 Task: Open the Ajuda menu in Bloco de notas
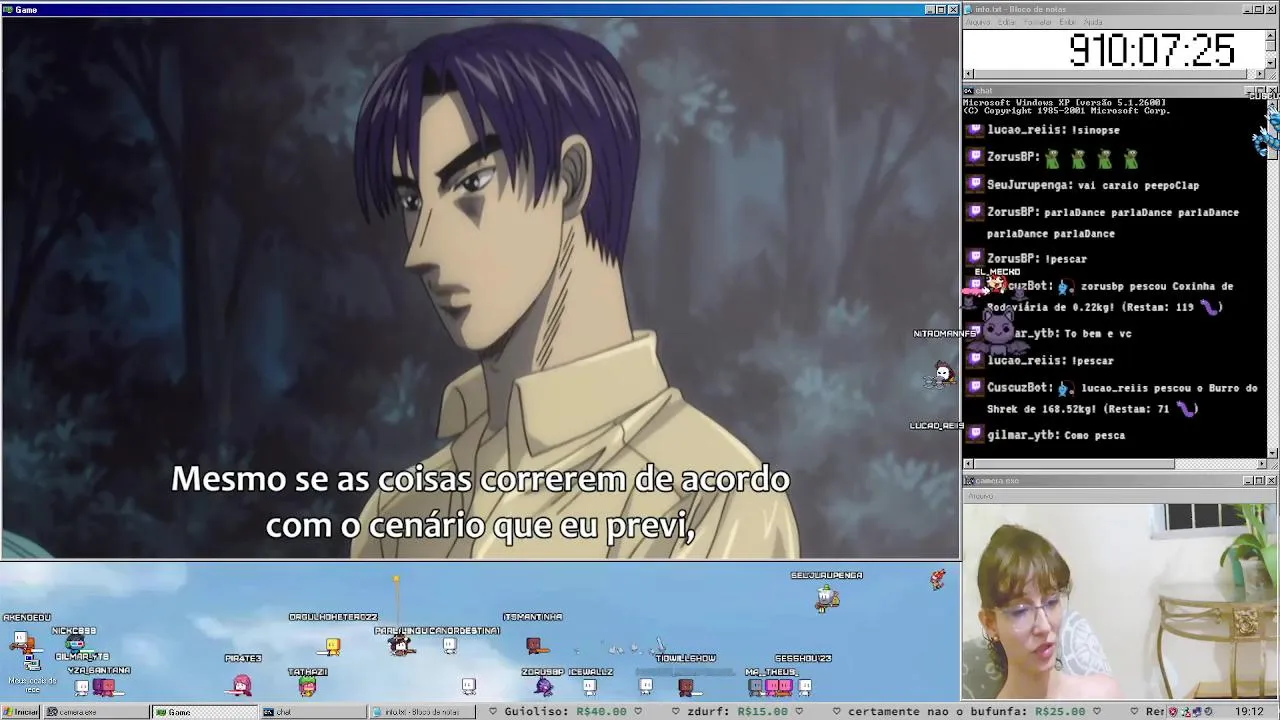pyautogui.click(x=1093, y=22)
